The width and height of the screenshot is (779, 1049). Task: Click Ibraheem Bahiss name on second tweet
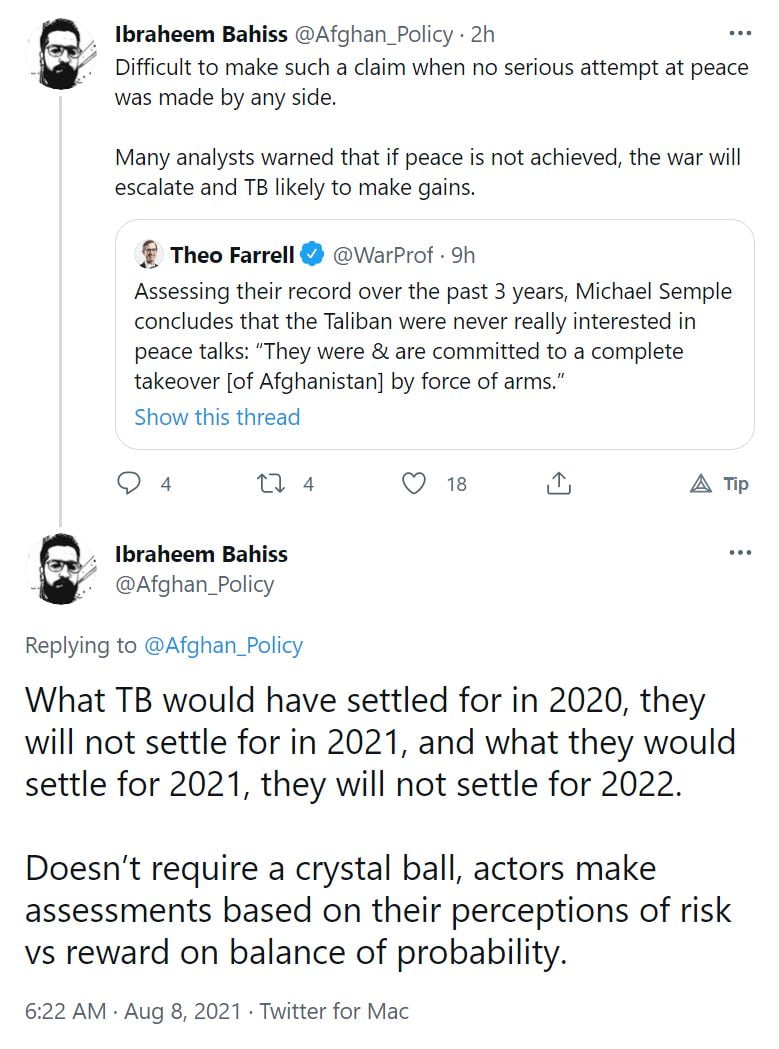[x=201, y=554]
